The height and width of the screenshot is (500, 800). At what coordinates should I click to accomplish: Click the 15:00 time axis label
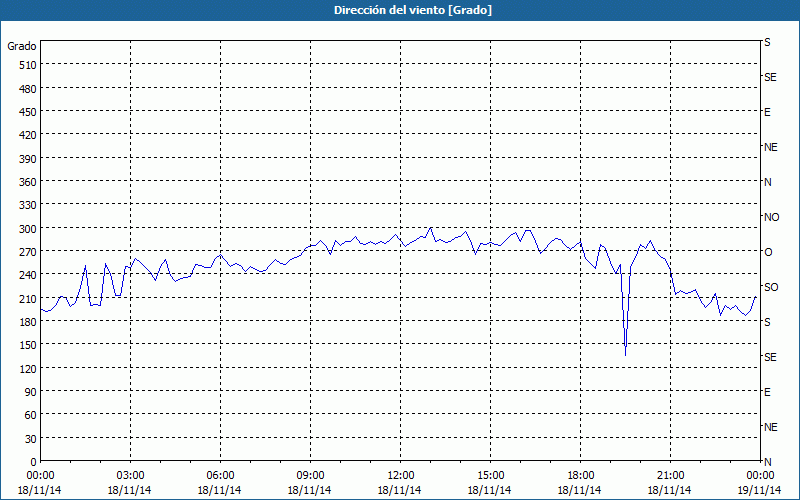click(490, 476)
